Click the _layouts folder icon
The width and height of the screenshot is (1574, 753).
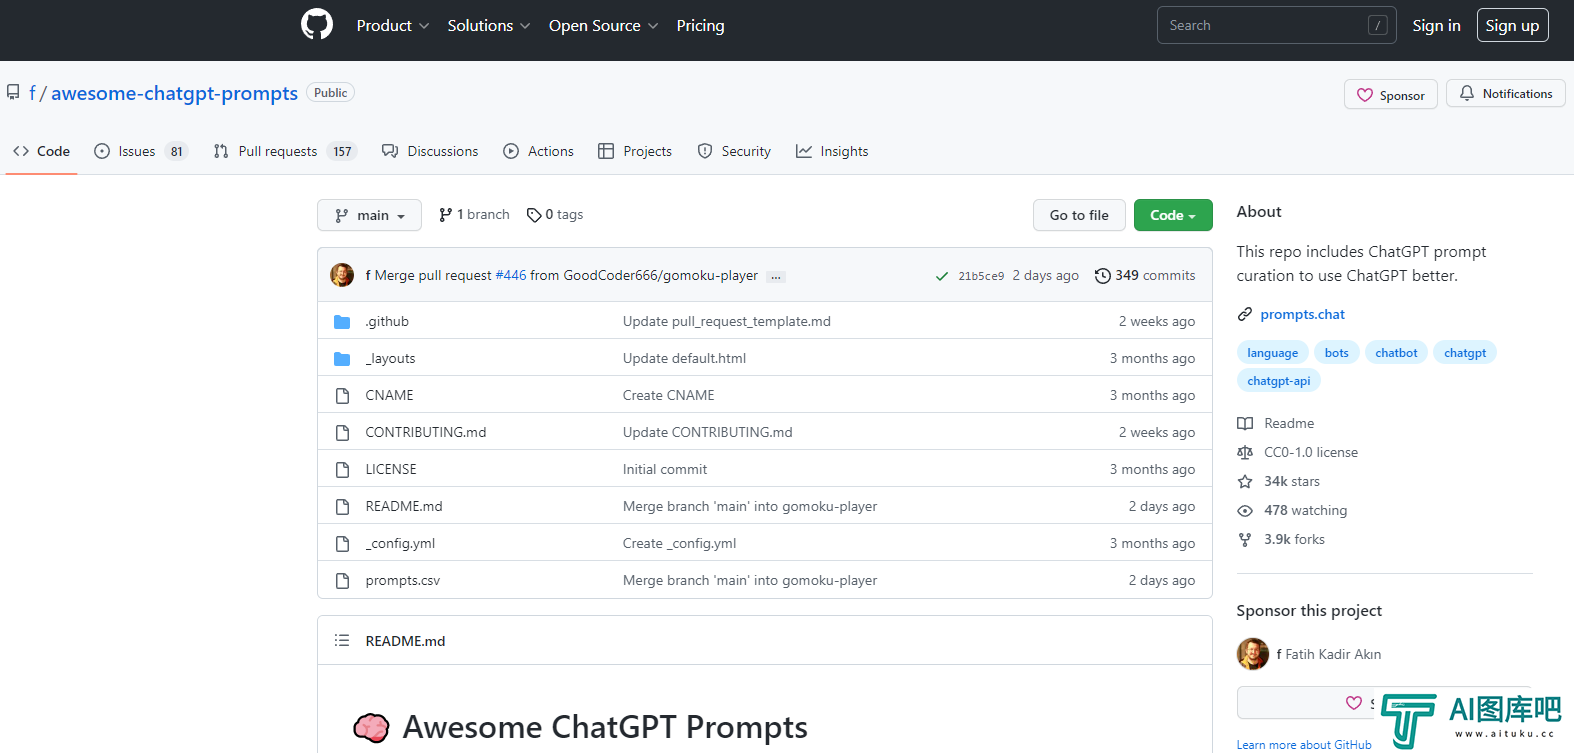pos(342,359)
